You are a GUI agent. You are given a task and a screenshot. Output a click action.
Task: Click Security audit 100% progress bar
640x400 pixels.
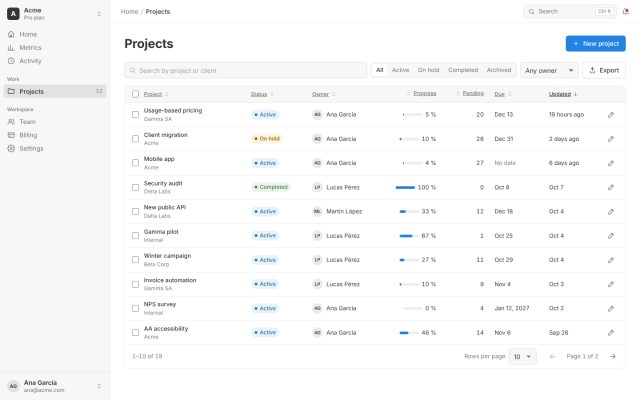pyautogui.click(x=405, y=187)
